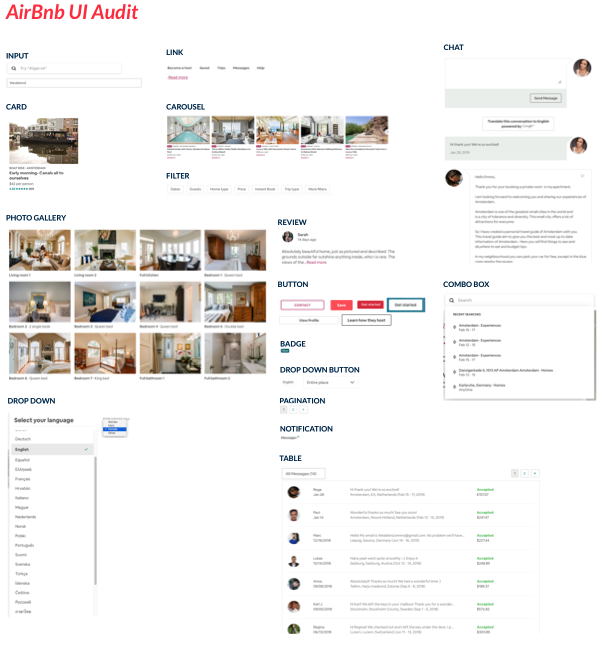The image size is (610, 651).
Task: Open the 'Living room 2' gallery photo
Action: [x=105, y=250]
